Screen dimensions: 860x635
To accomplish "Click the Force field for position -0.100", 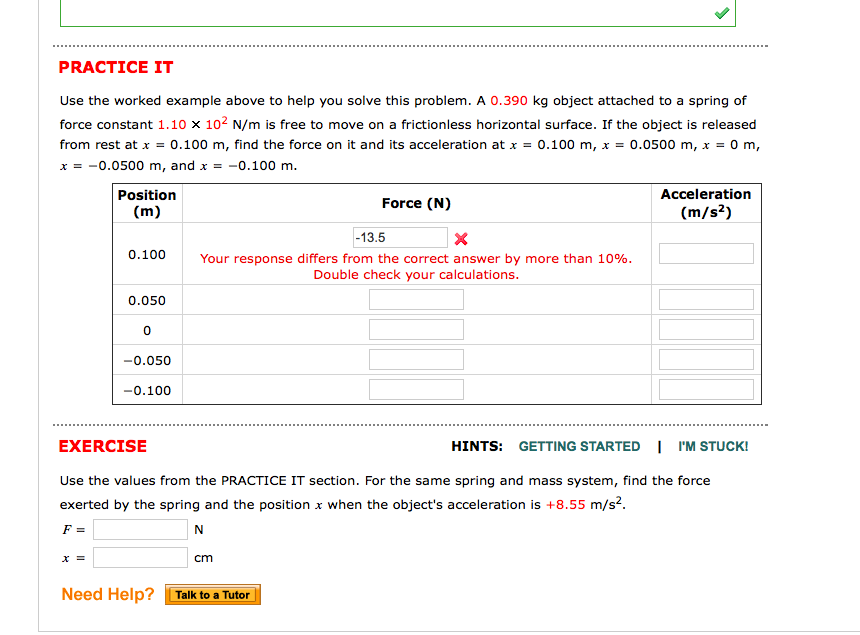I will click(x=416, y=389).
